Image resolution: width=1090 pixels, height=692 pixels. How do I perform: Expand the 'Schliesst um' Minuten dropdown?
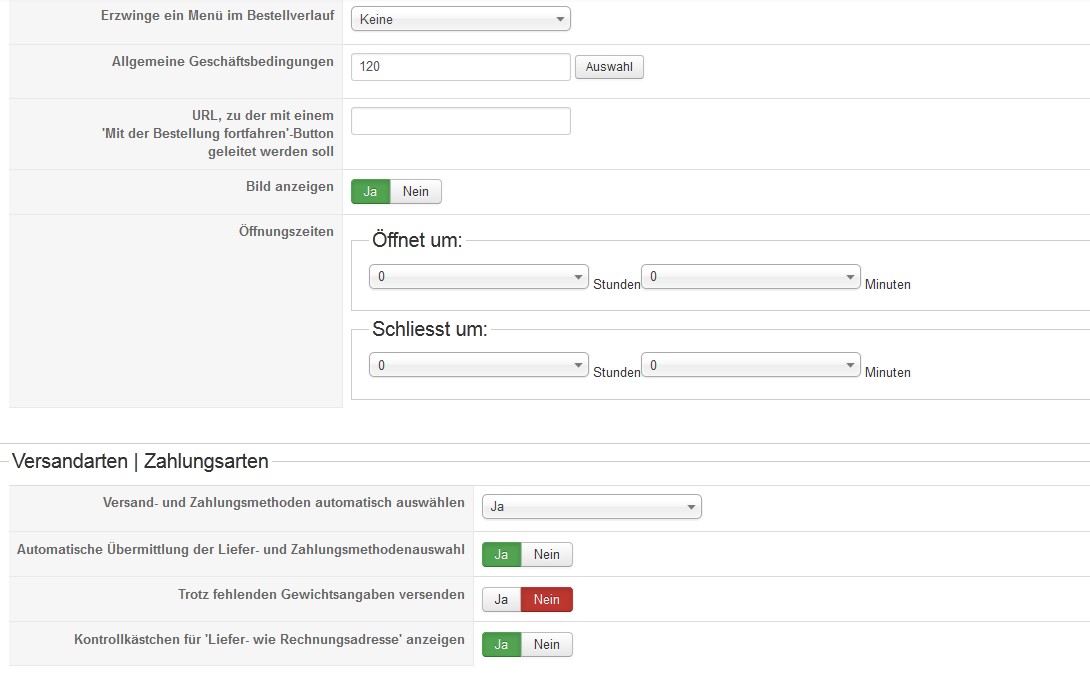coord(750,366)
